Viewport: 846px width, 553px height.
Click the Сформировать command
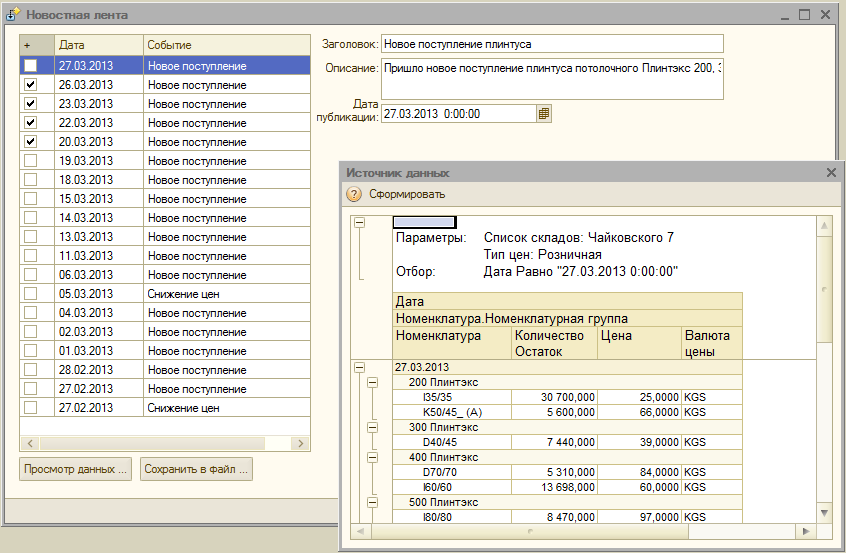[x=406, y=194]
